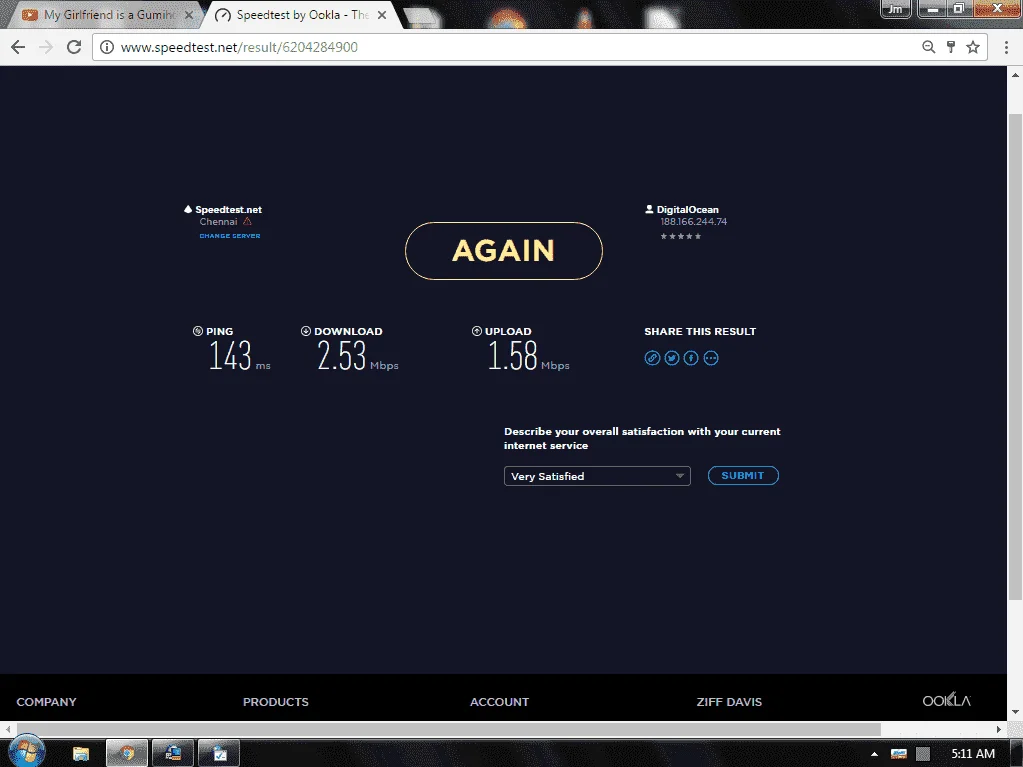
Task: Share the result on Twitter
Action: 671,358
